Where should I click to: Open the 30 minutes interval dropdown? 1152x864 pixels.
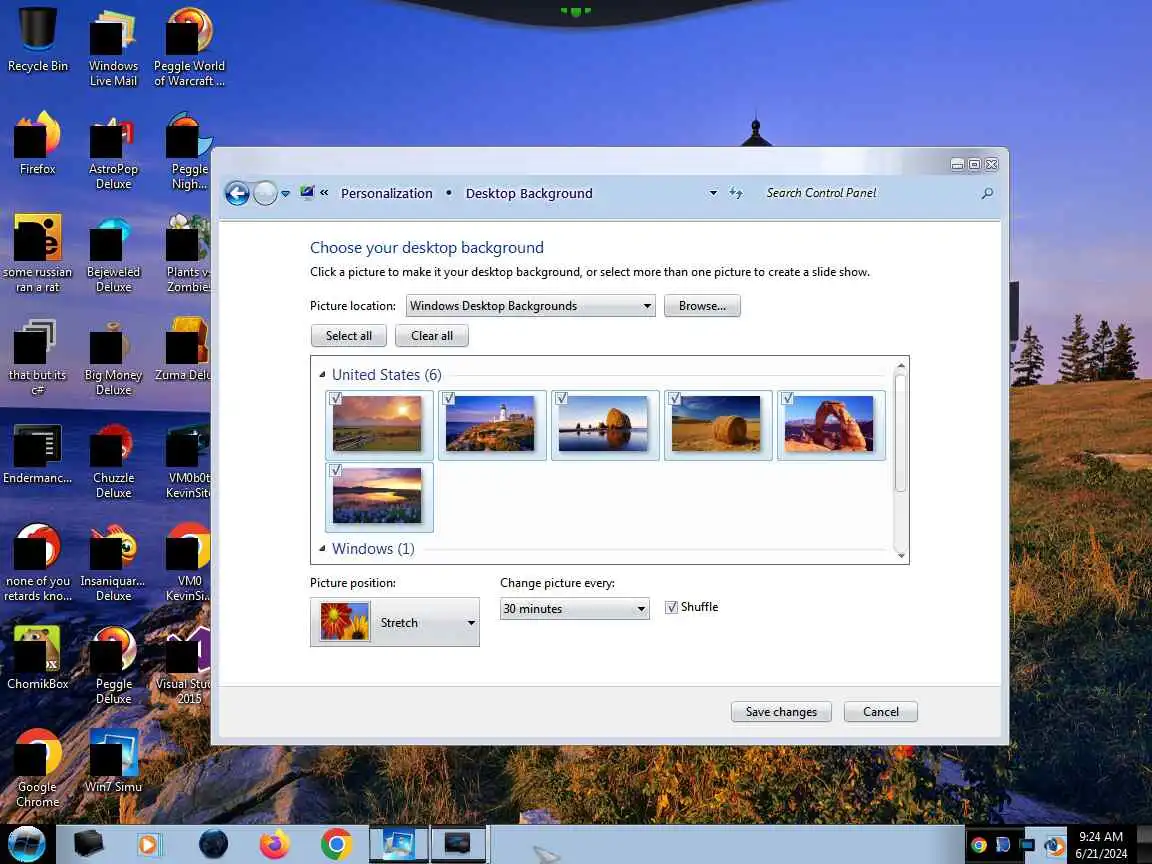click(x=575, y=608)
